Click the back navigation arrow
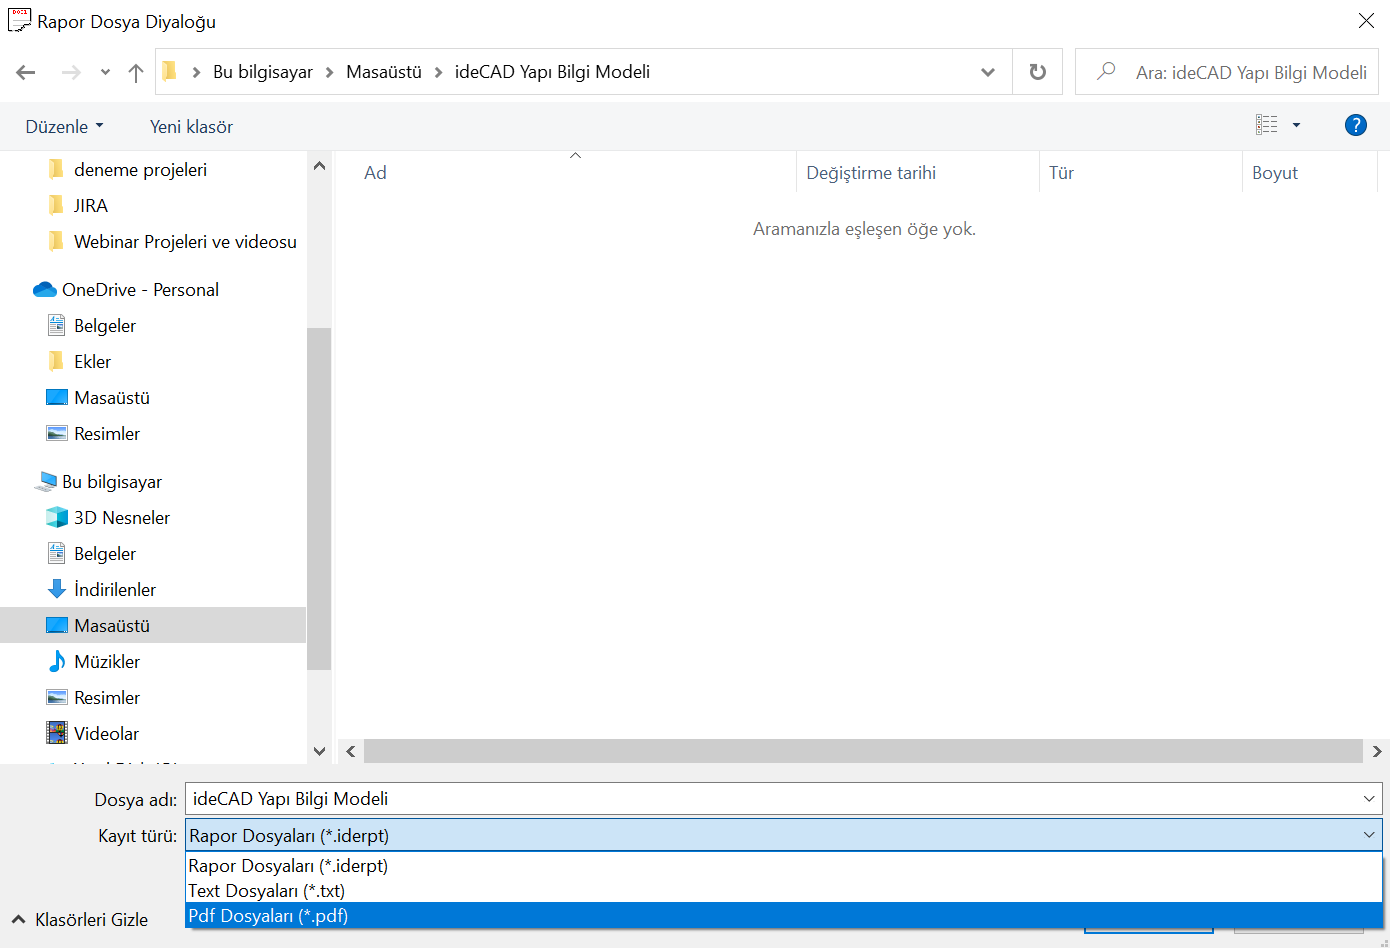 [26, 72]
